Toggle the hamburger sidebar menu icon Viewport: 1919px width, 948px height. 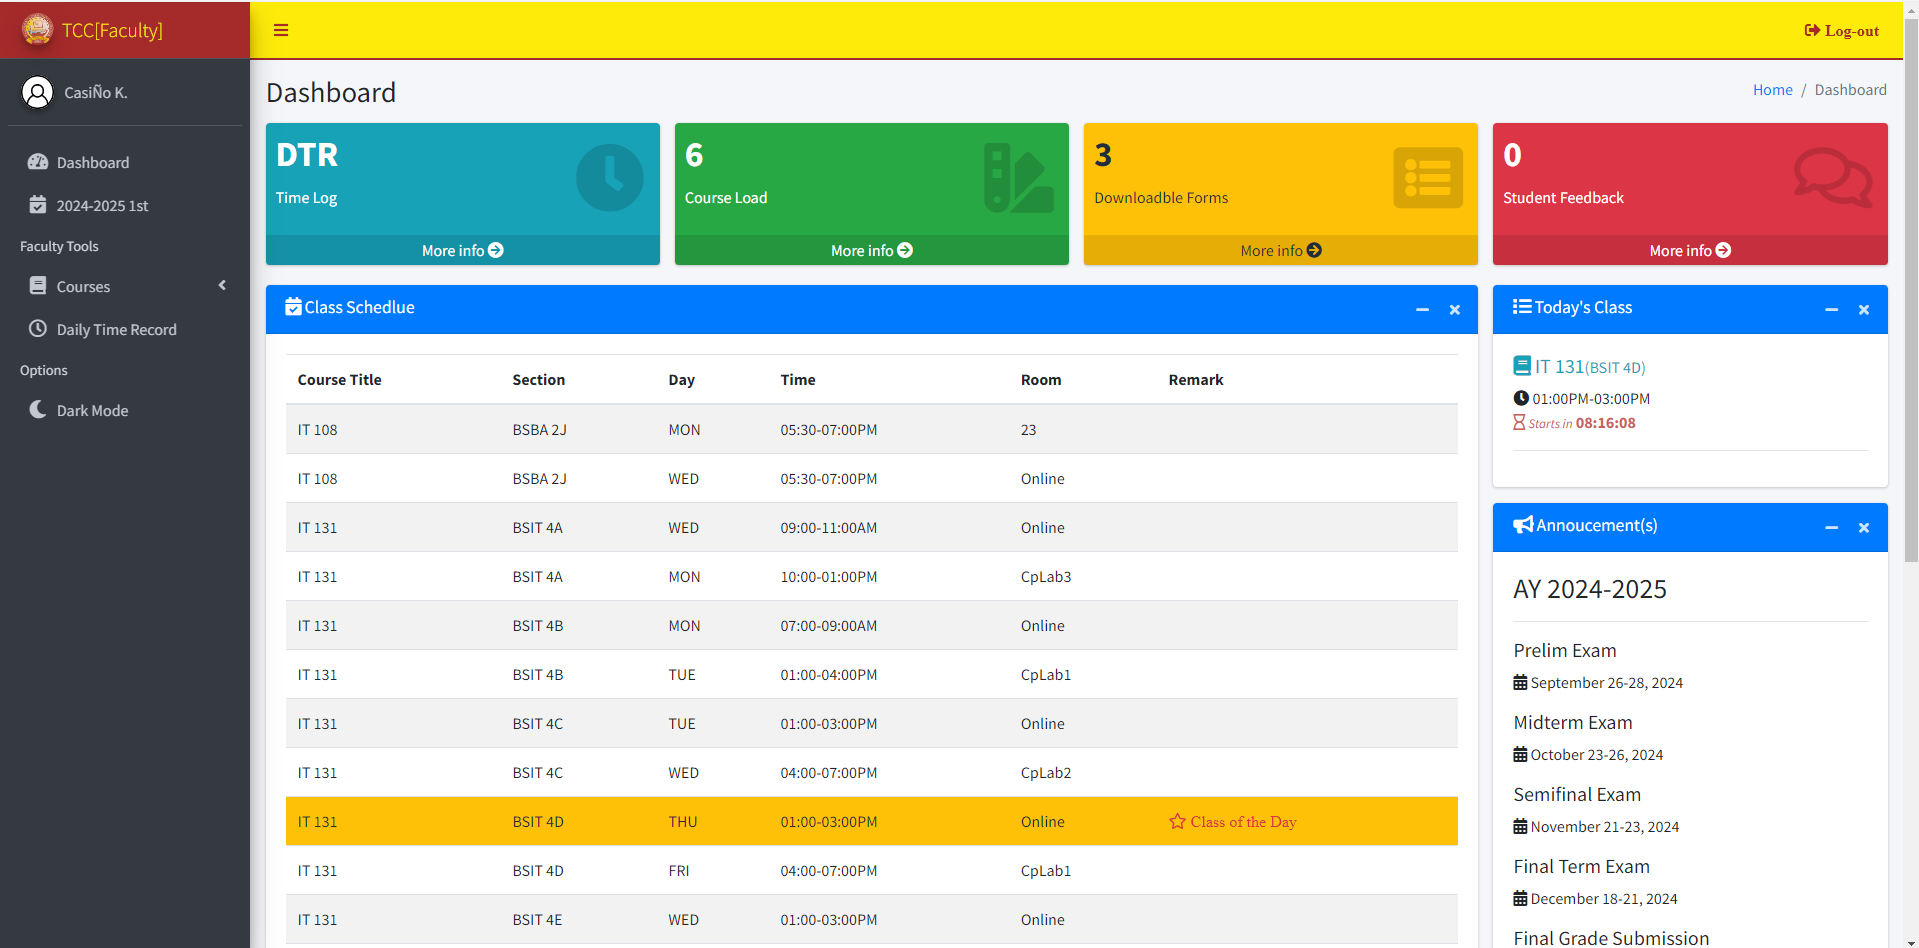click(x=281, y=30)
